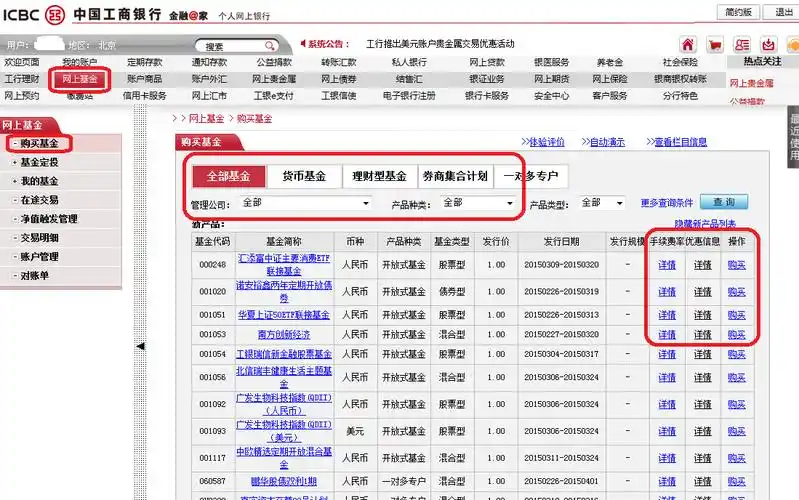Open 定期存款 menu item
The width and height of the screenshot is (799, 500).
145,62
